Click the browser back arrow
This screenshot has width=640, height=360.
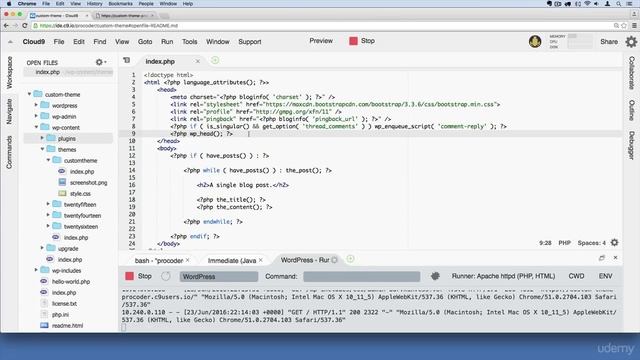6,25
